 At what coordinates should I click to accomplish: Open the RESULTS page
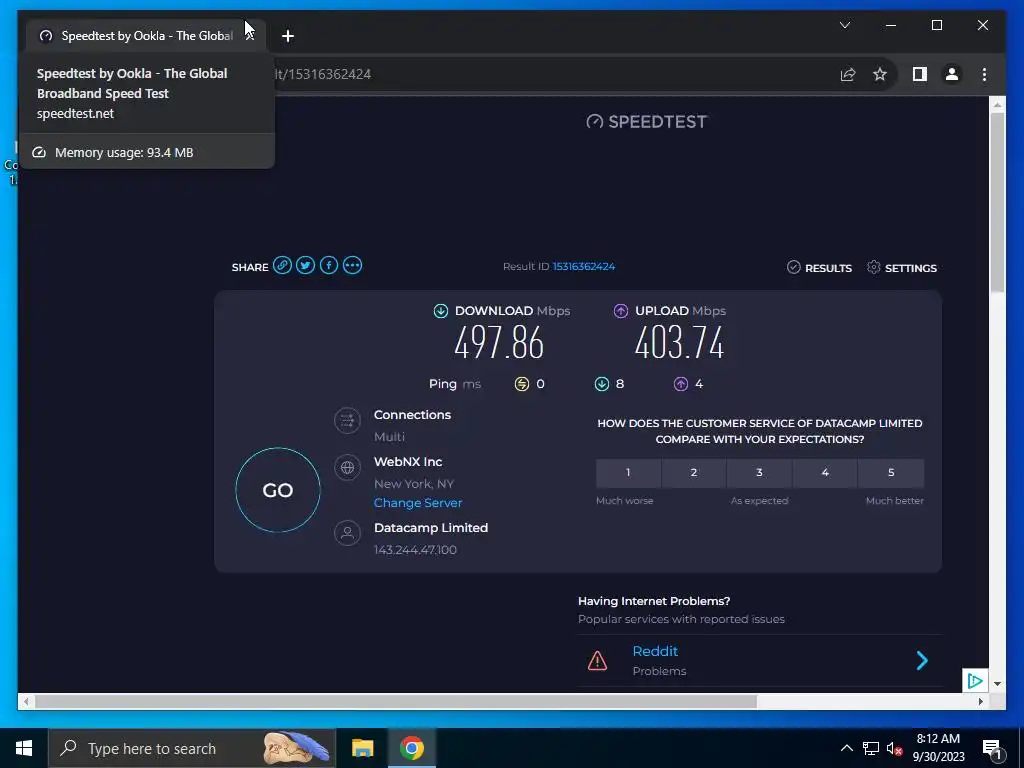coord(820,268)
